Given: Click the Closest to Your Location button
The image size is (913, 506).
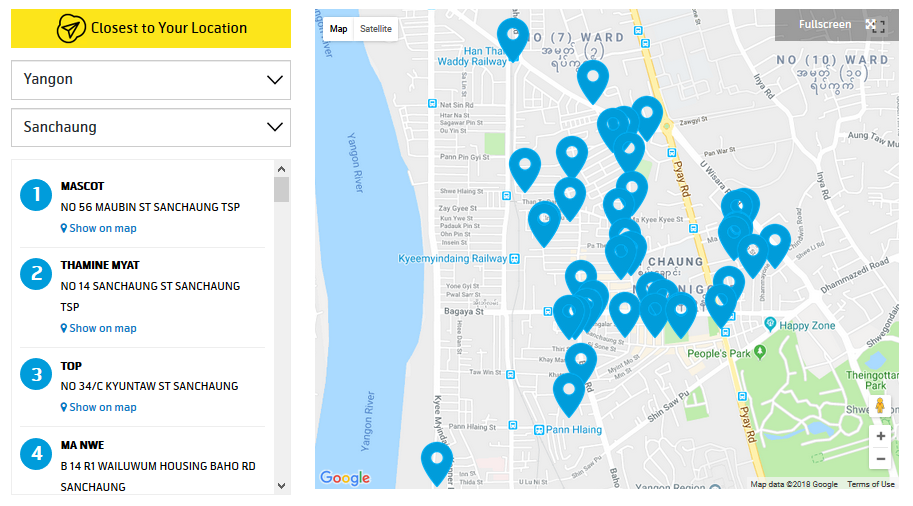Looking at the screenshot, I should [151, 29].
